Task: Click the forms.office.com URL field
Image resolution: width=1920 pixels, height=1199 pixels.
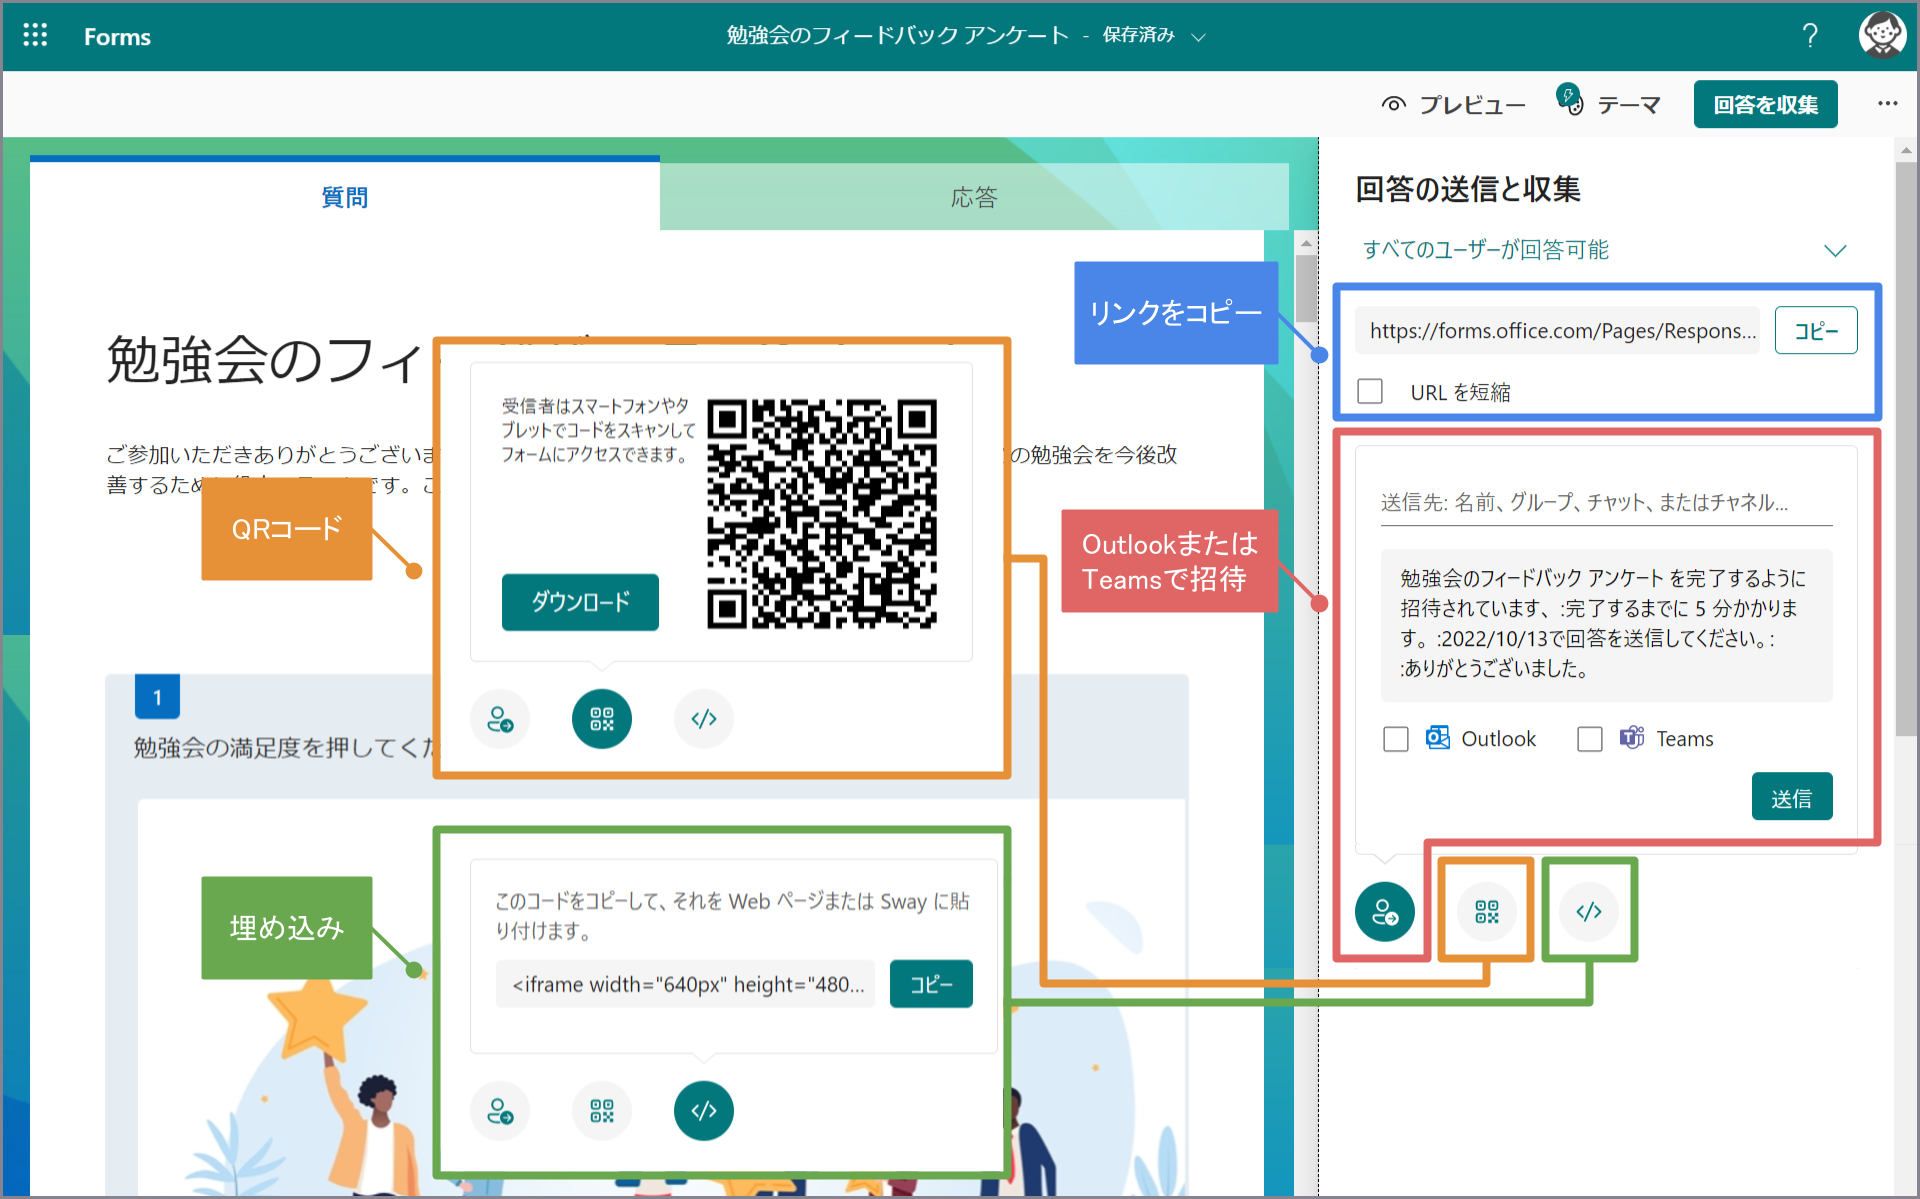Action: tap(1557, 331)
